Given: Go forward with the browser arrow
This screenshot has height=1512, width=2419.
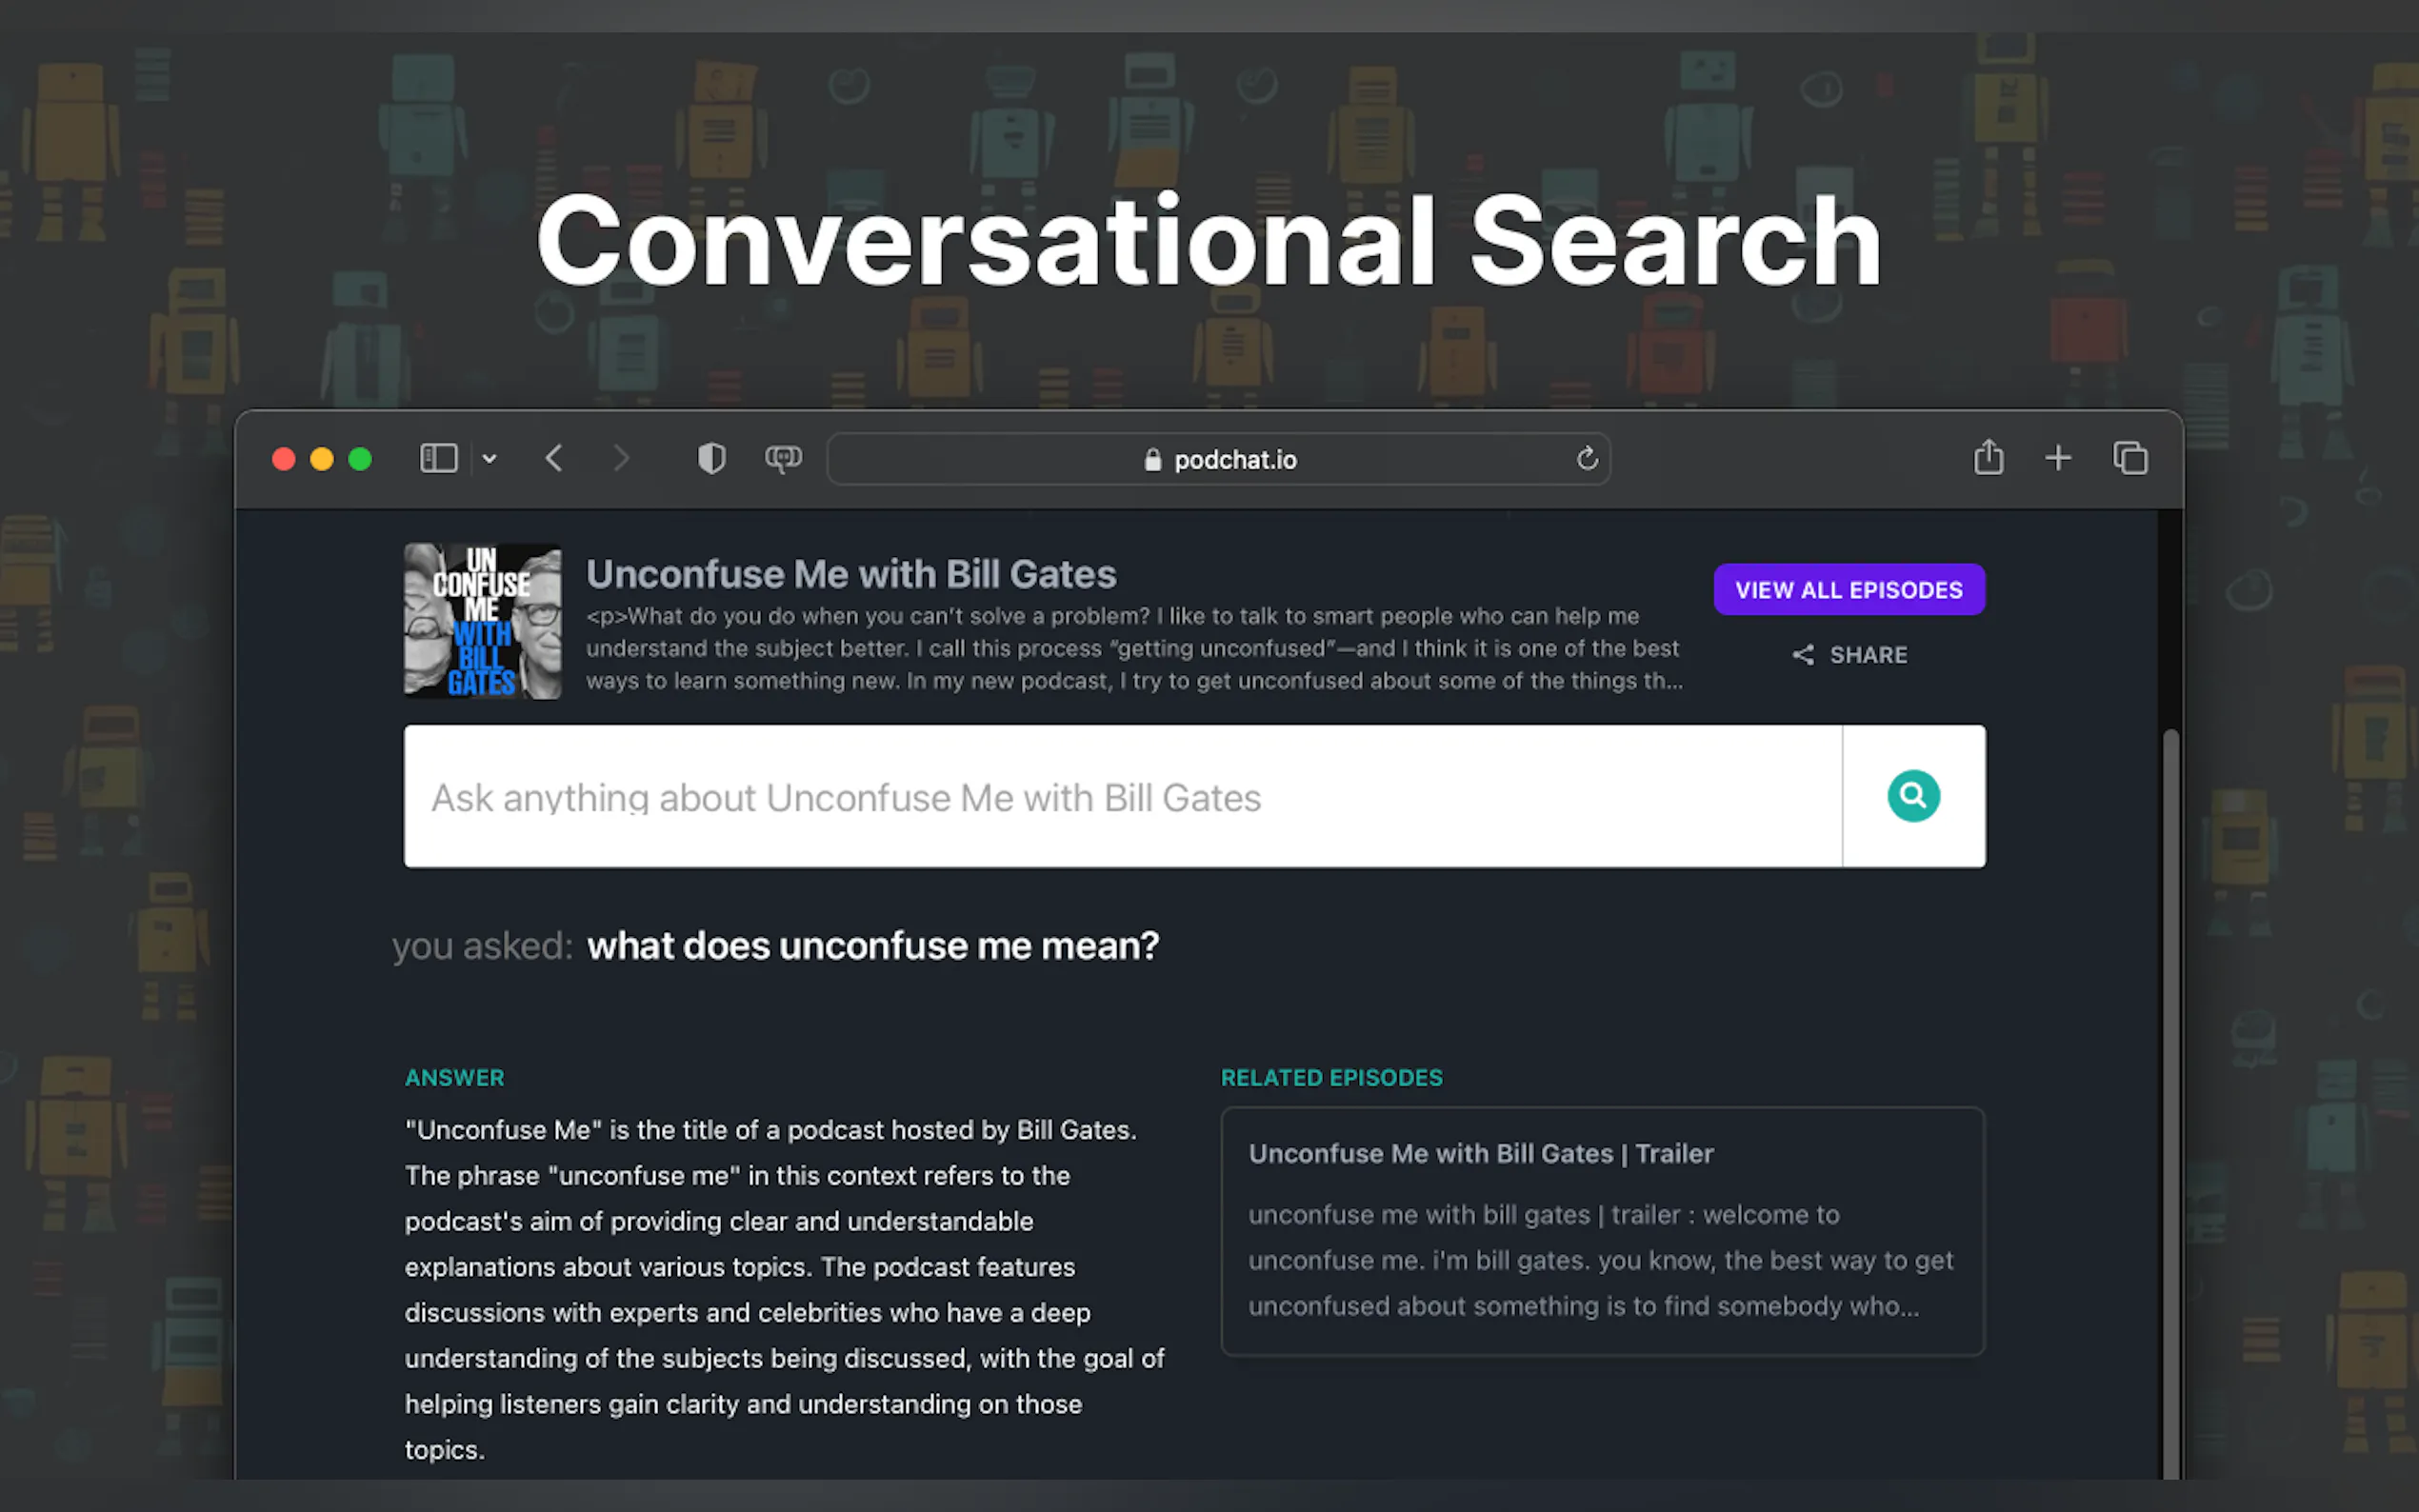Looking at the screenshot, I should (621, 459).
